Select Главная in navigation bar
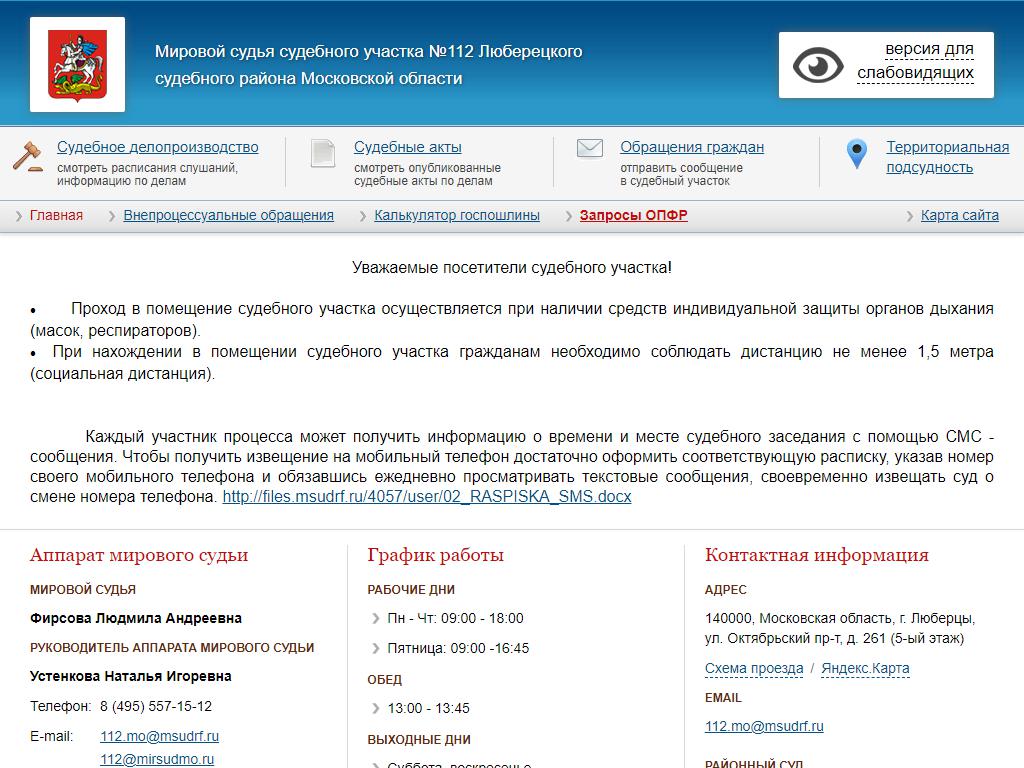The image size is (1024, 768). 56,215
